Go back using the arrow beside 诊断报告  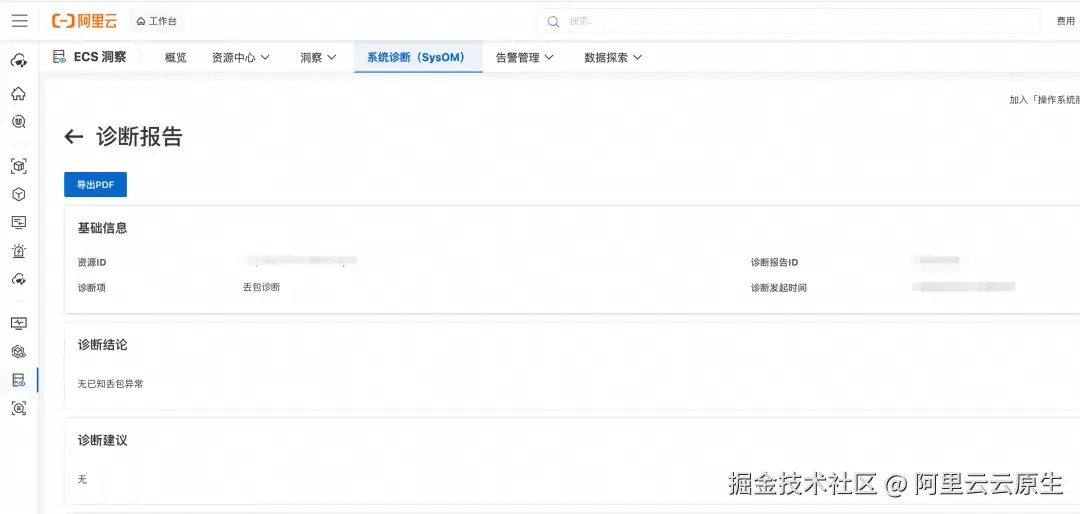pyautogui.click(x=74, y=136)
